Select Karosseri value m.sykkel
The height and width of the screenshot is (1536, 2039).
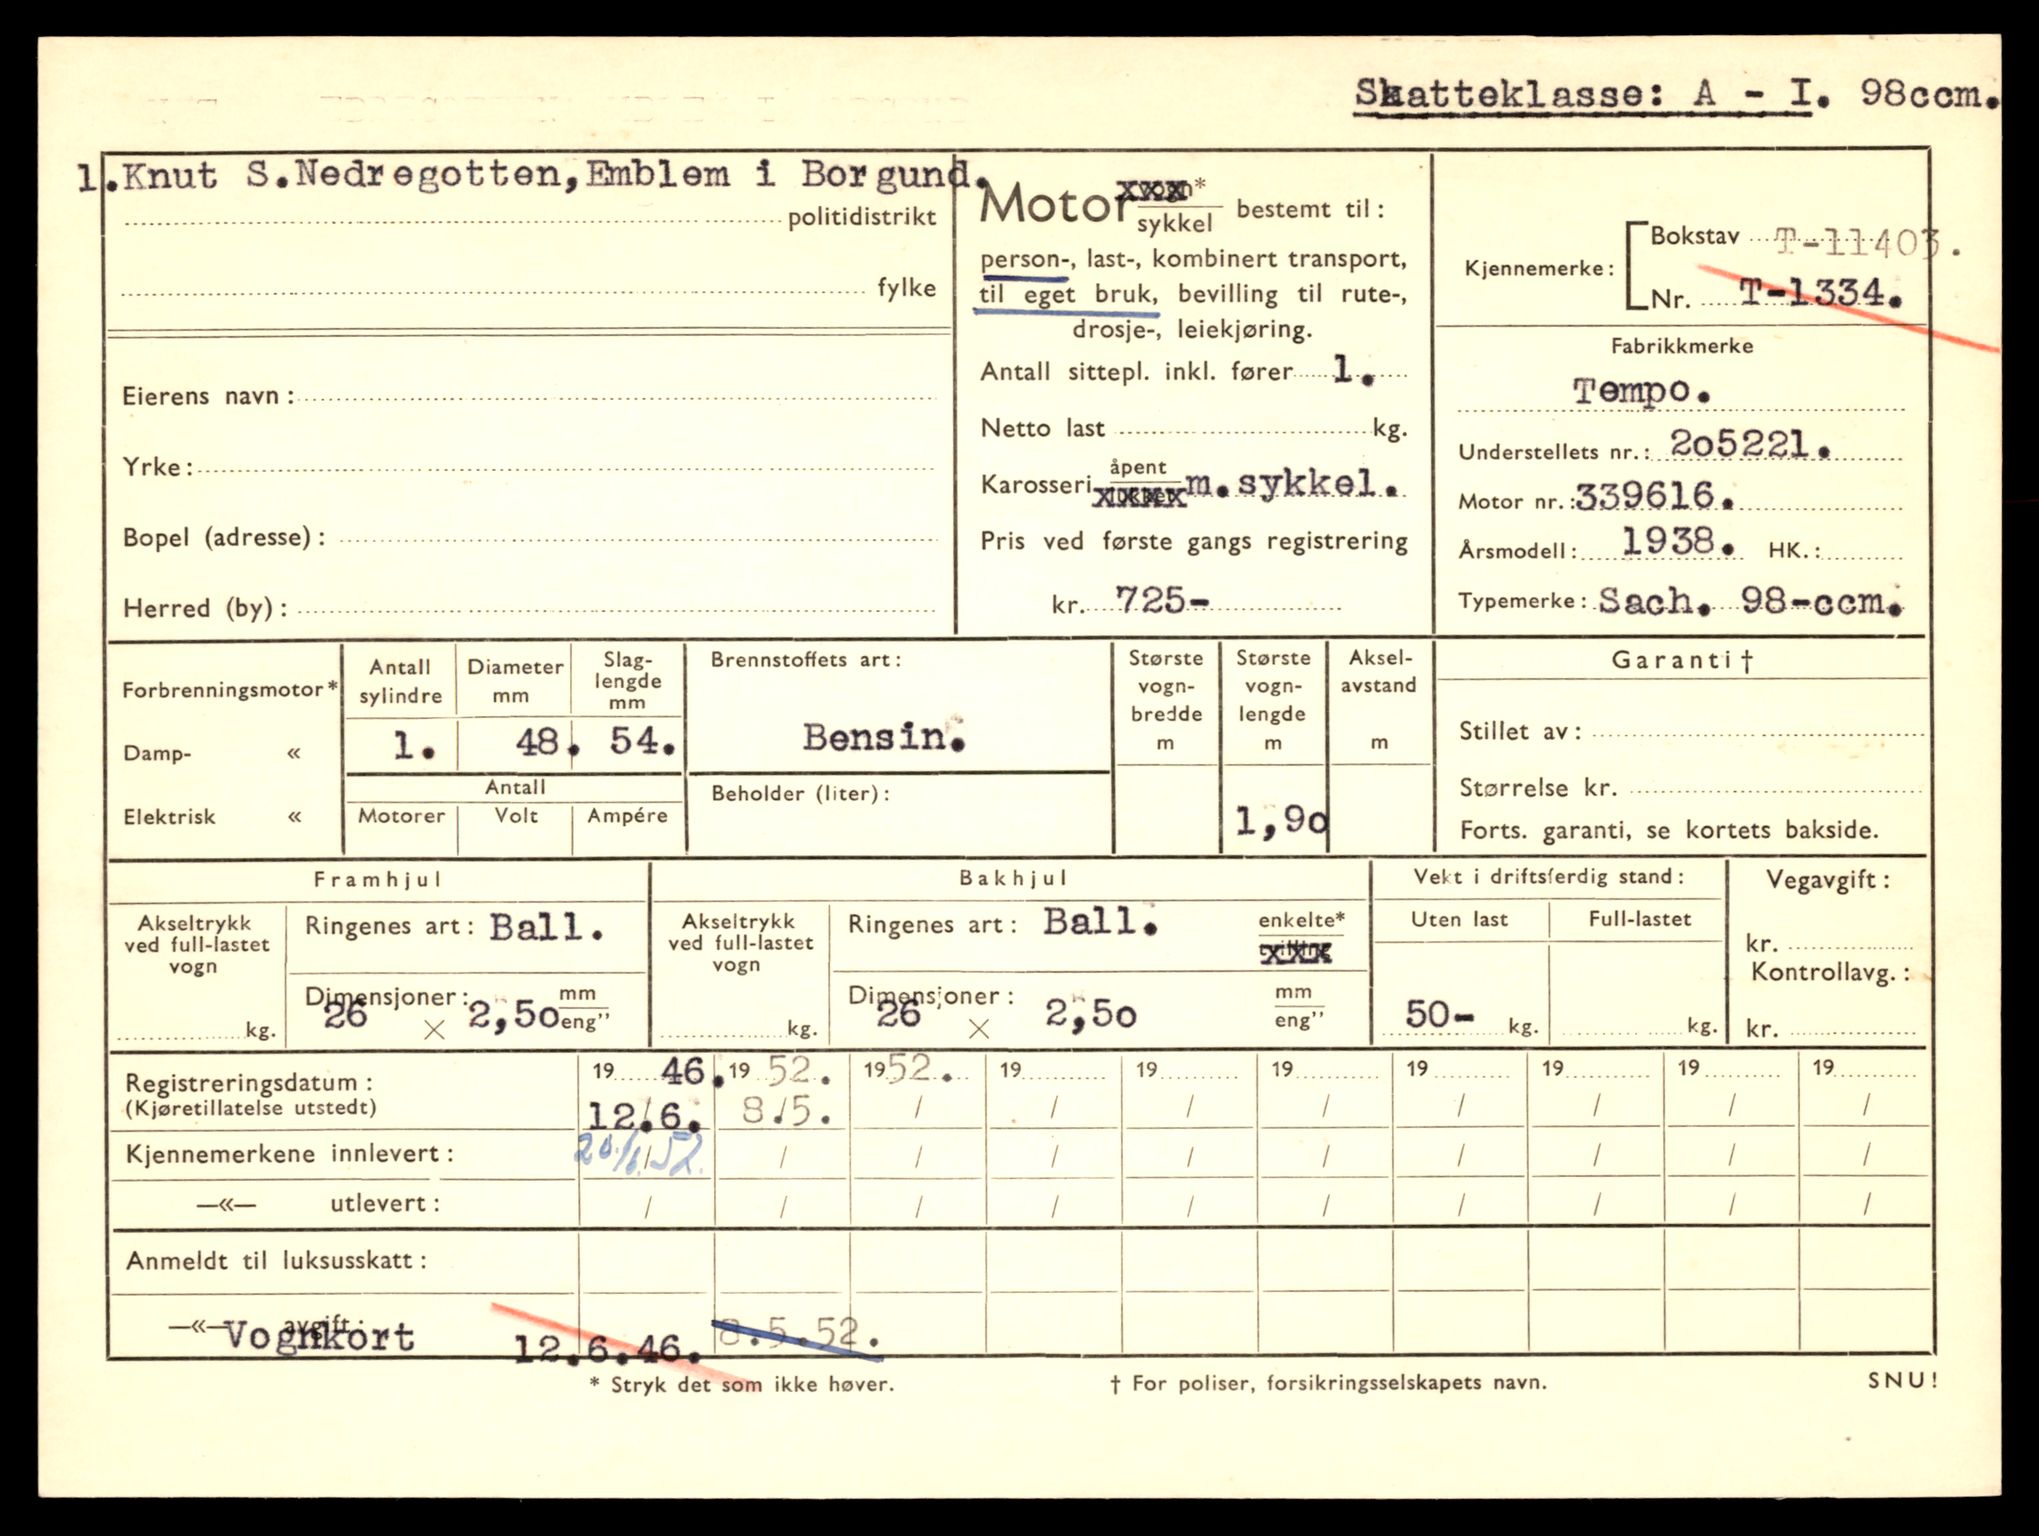(x=1292, y=485)
